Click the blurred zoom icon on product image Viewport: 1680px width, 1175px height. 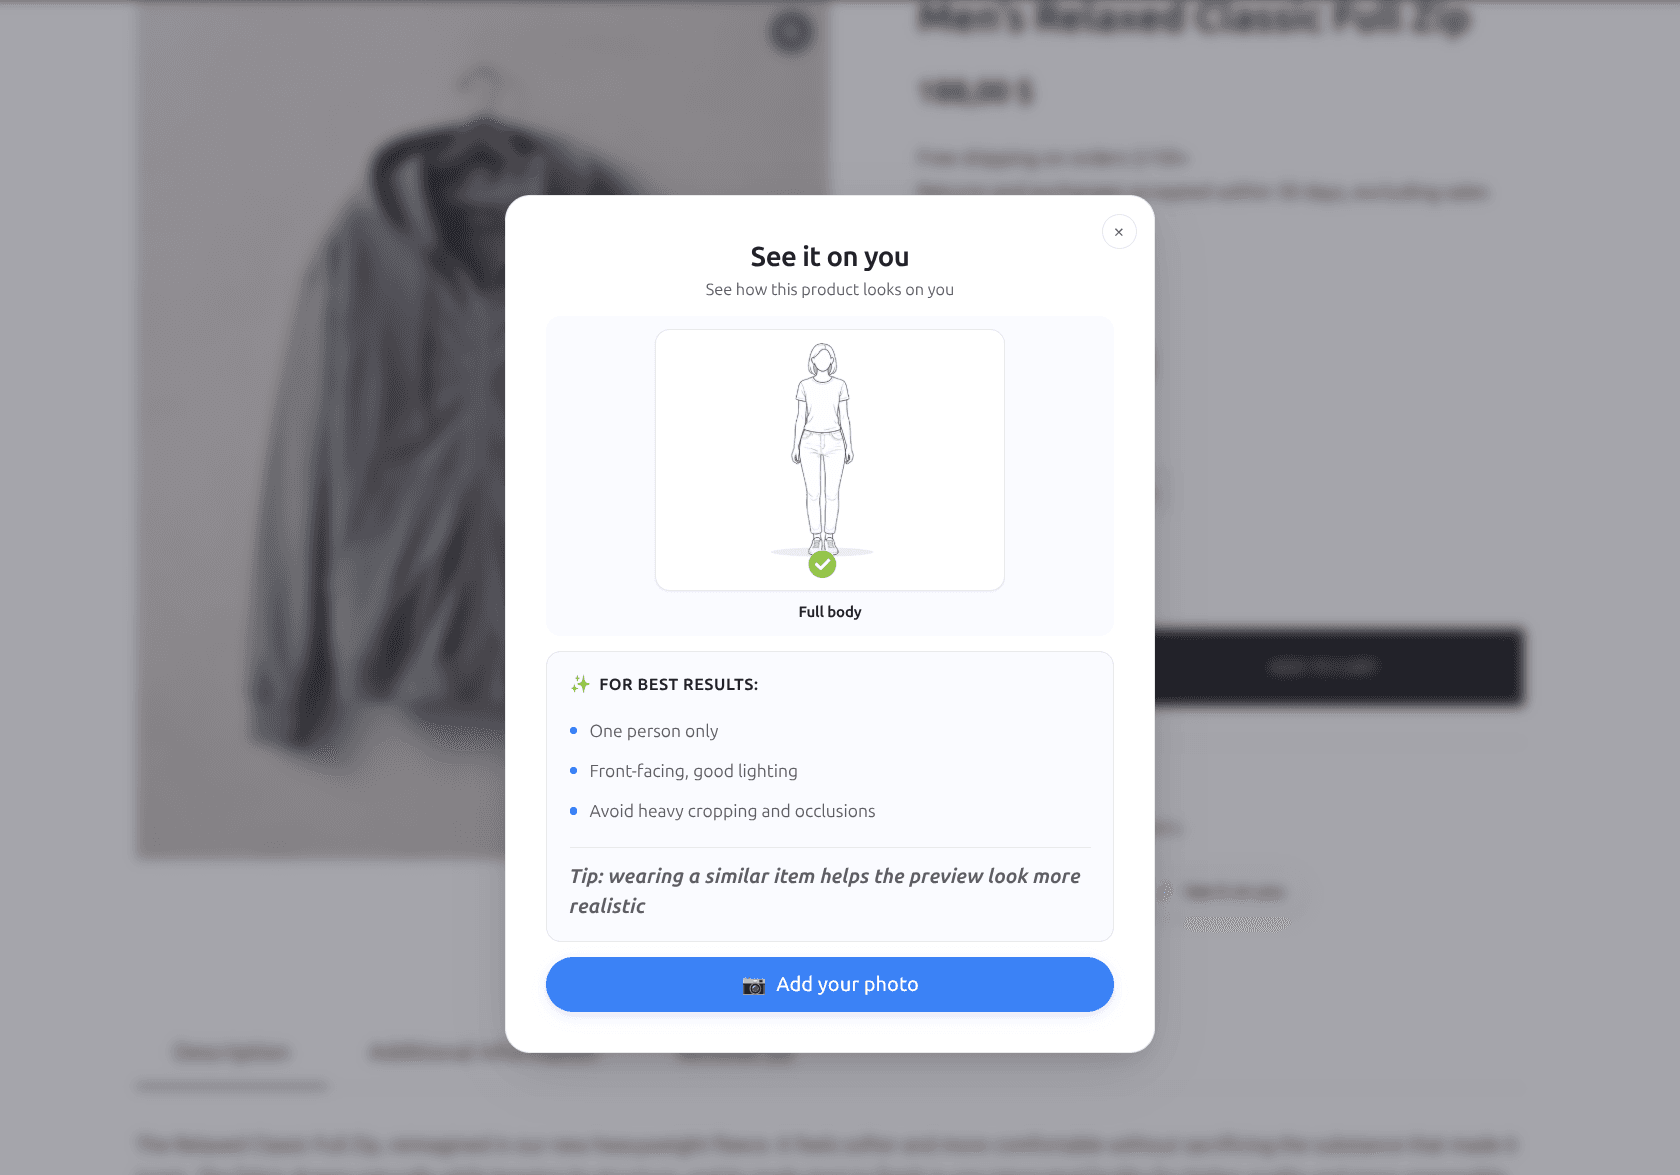791,32
